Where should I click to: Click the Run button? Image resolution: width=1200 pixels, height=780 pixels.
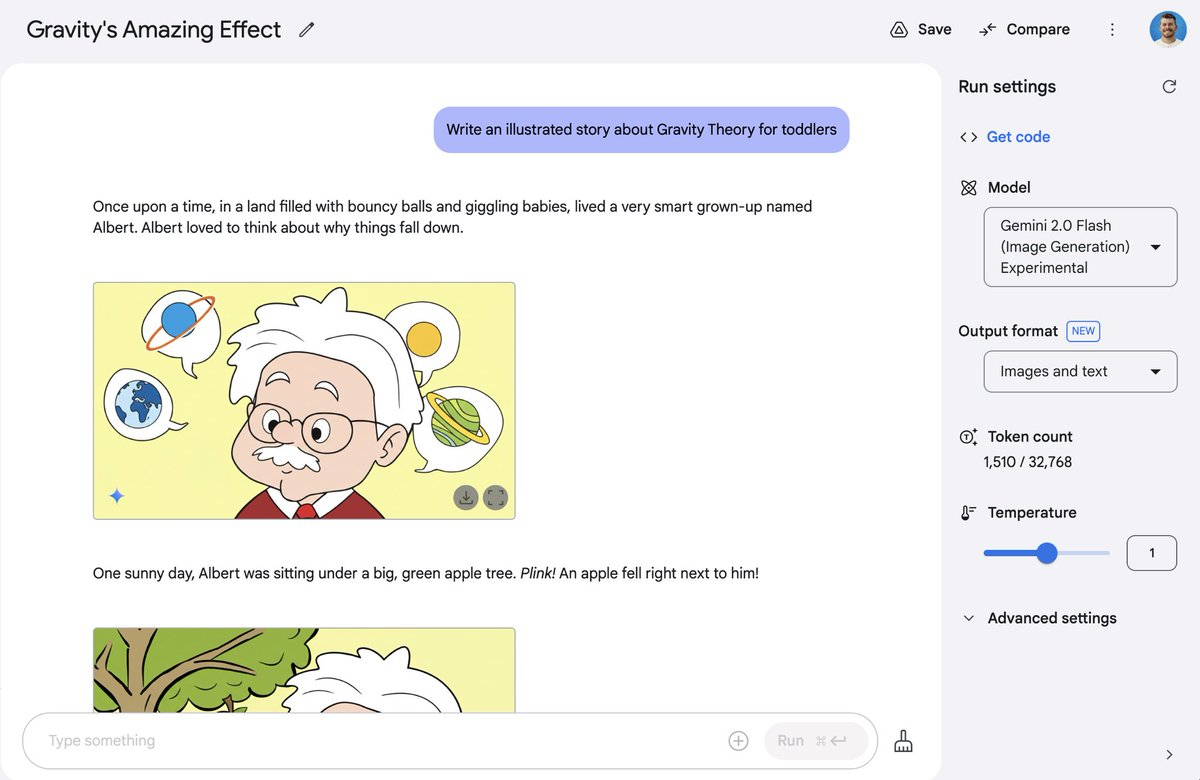(815, 741)
